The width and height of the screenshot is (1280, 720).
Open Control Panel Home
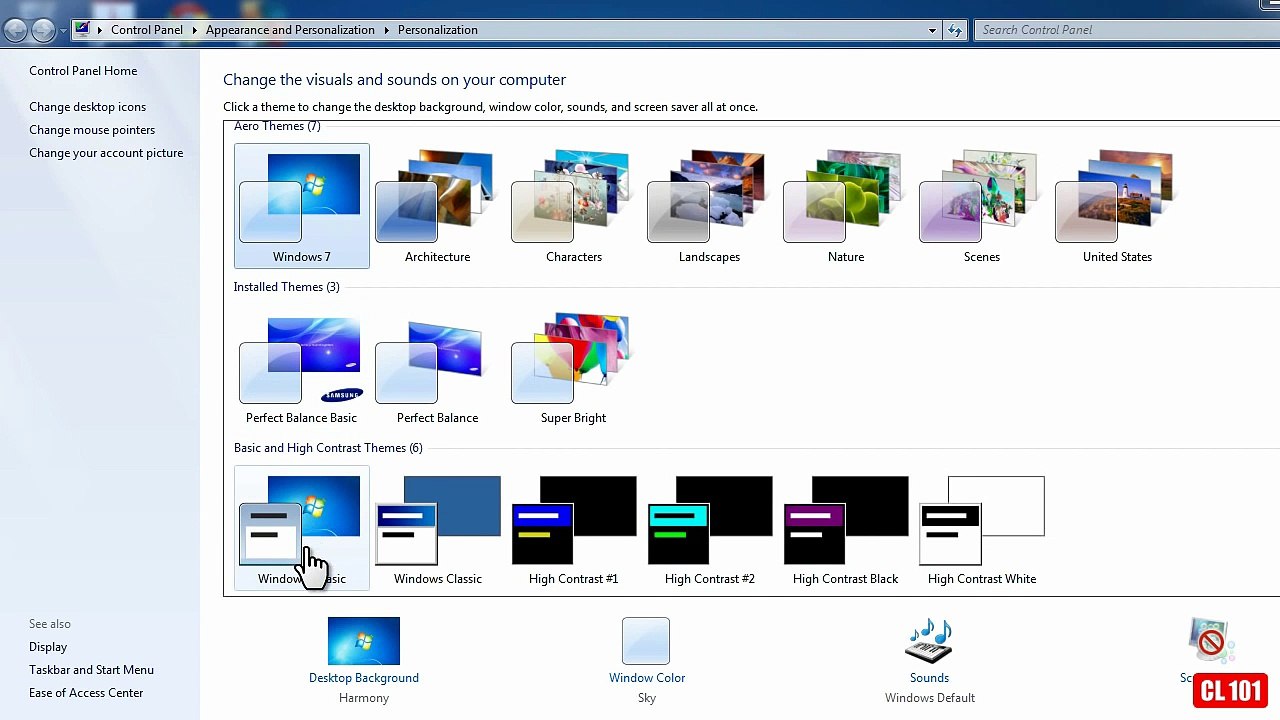83,71
